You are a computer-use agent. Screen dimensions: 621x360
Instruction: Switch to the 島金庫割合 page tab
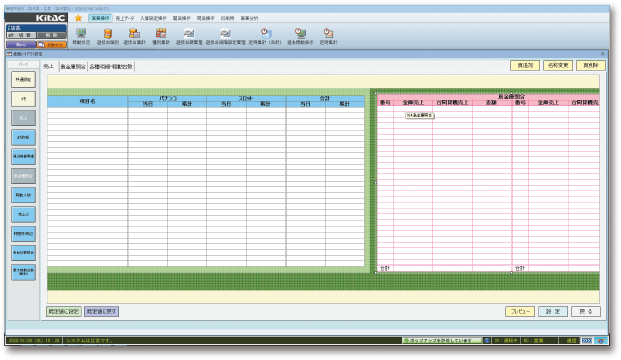coord(73,67)
